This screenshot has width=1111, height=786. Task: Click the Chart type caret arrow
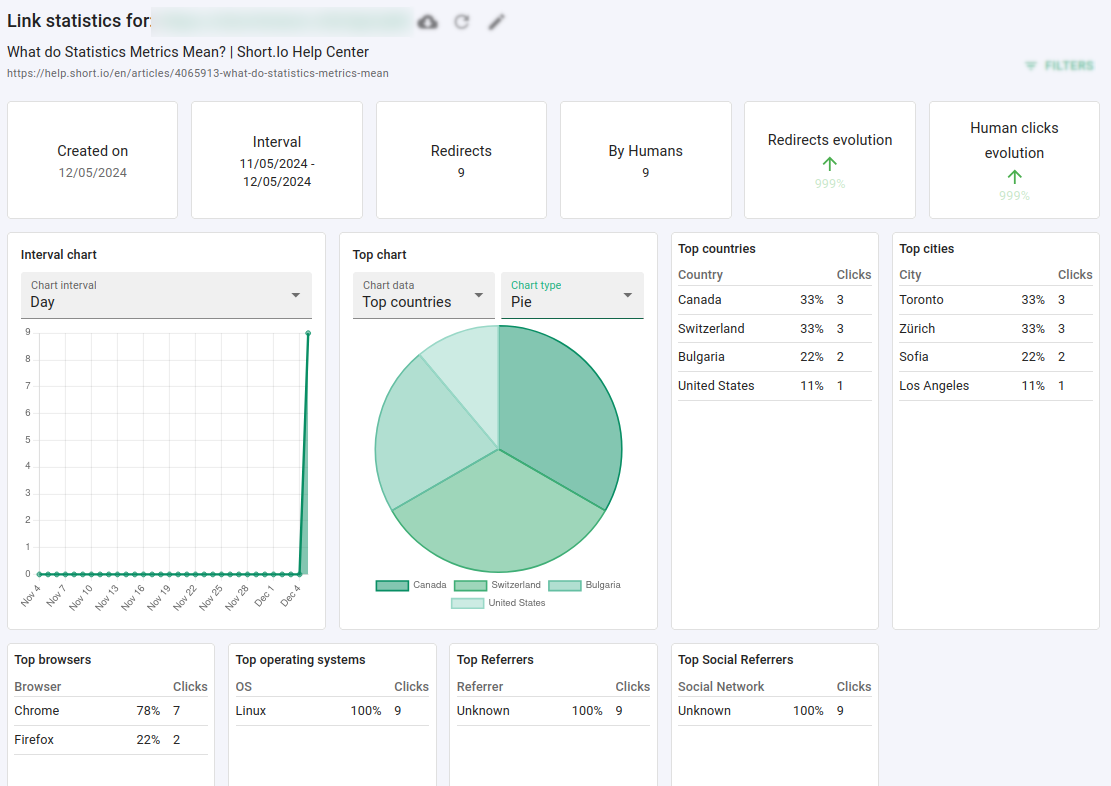[x=628, y=295]
